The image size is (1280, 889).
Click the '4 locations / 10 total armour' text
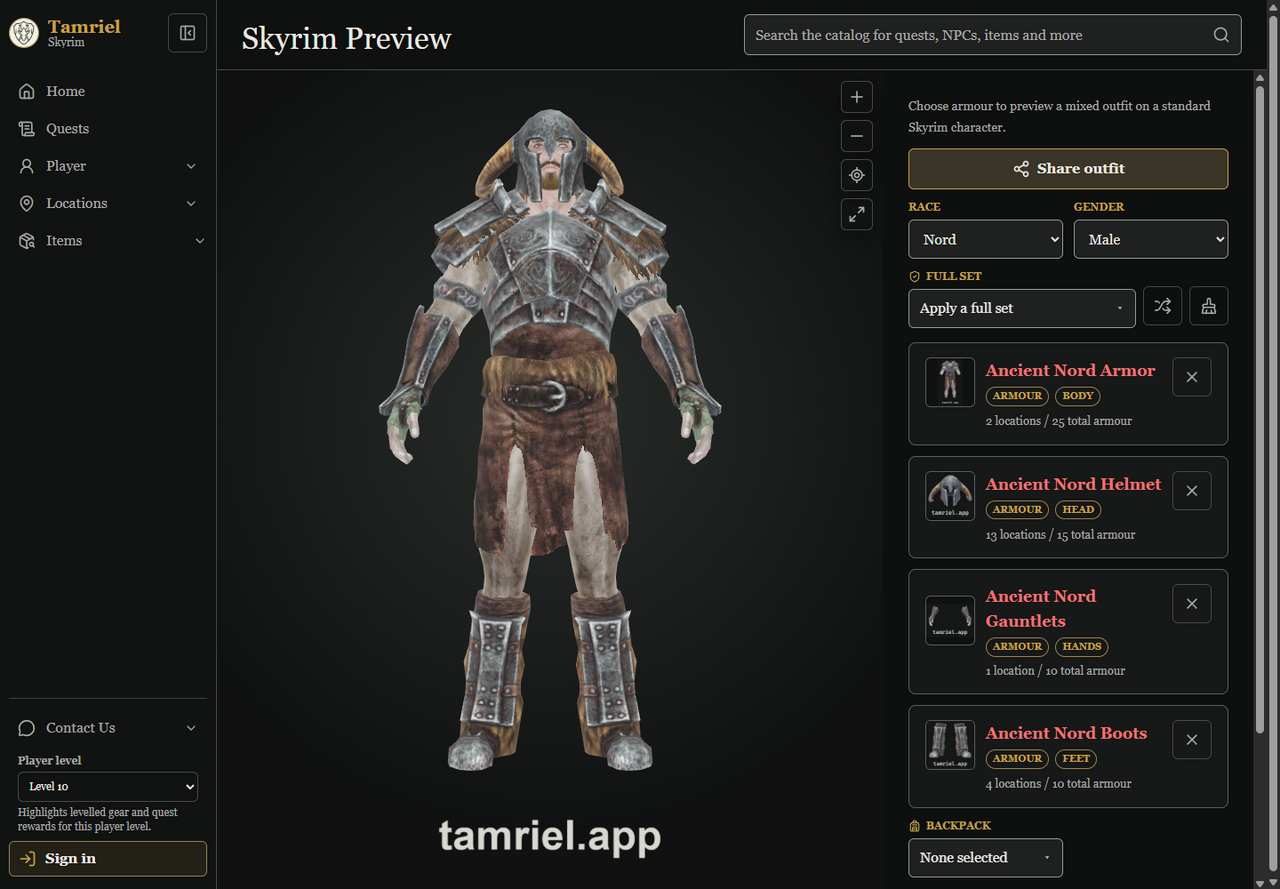(x=1059, y=784)
